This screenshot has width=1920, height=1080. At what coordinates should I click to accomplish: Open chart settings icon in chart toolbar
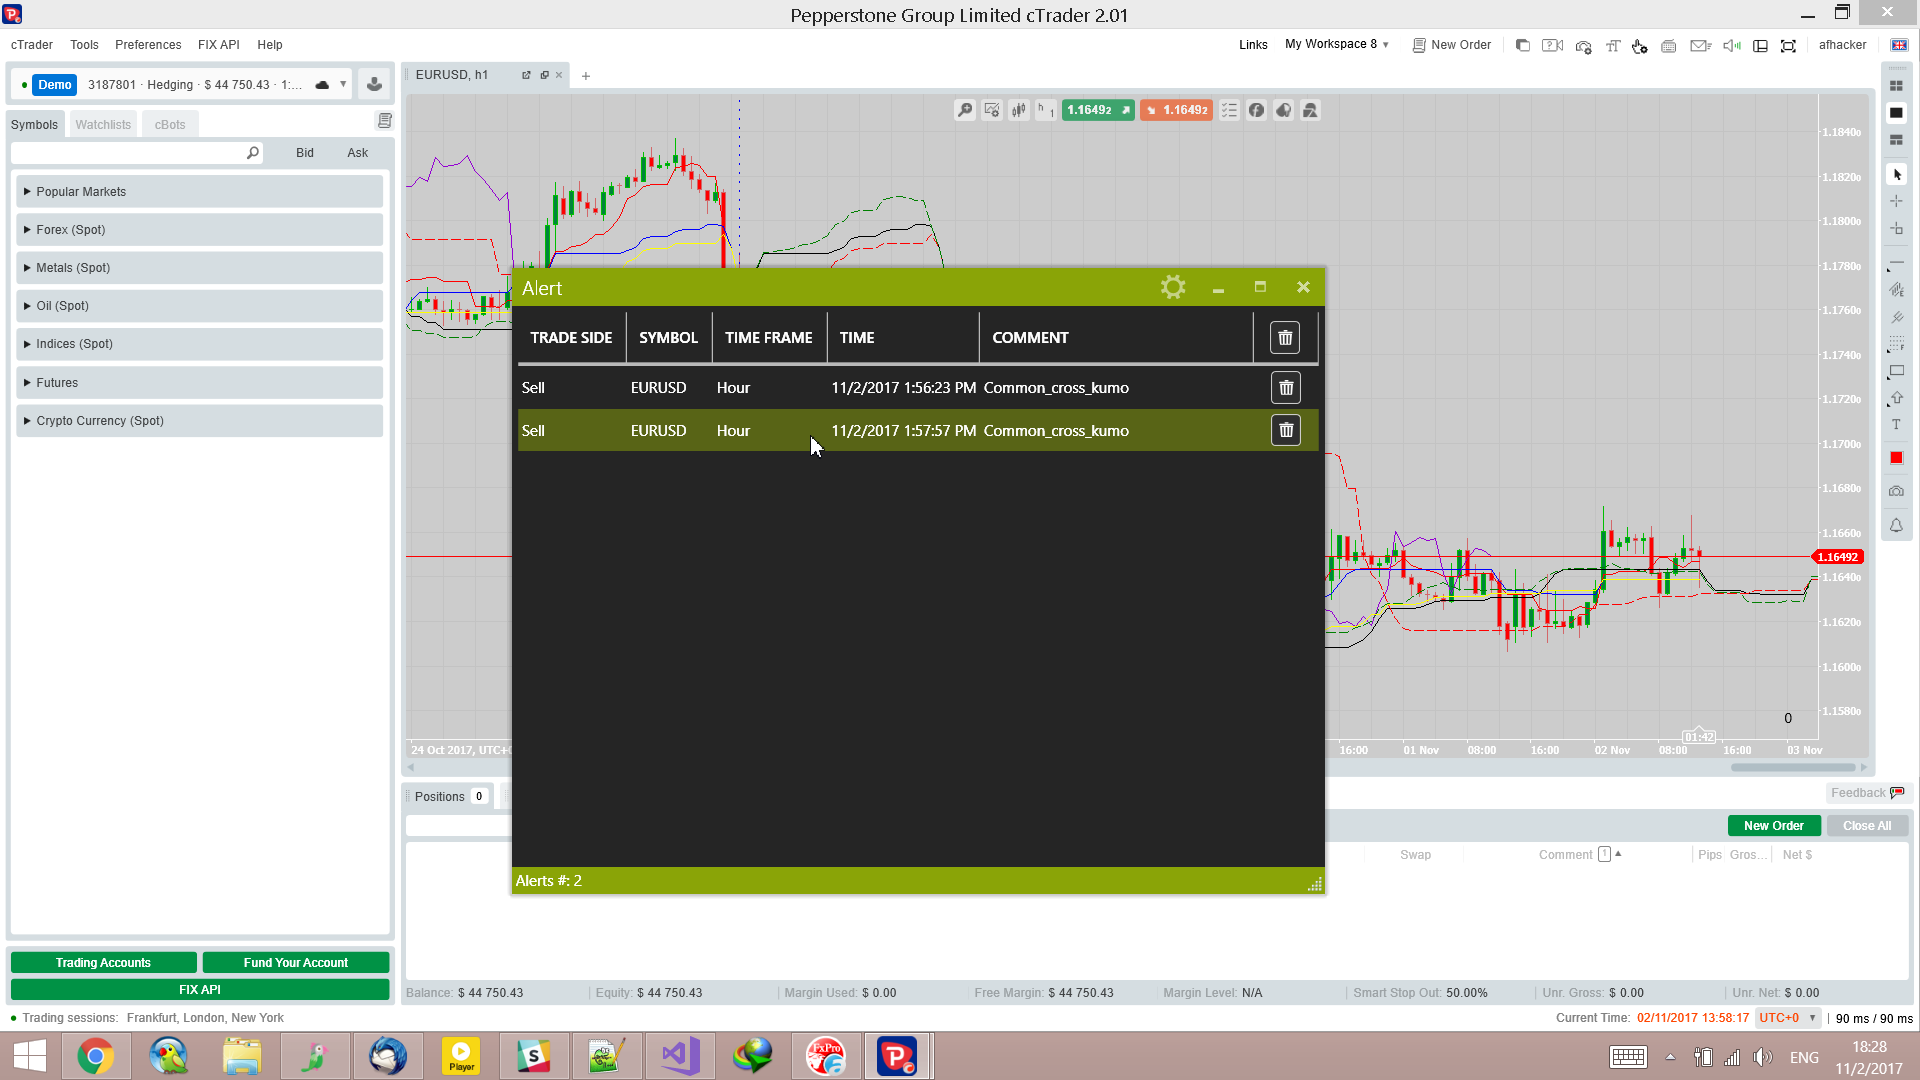(992, 110)
